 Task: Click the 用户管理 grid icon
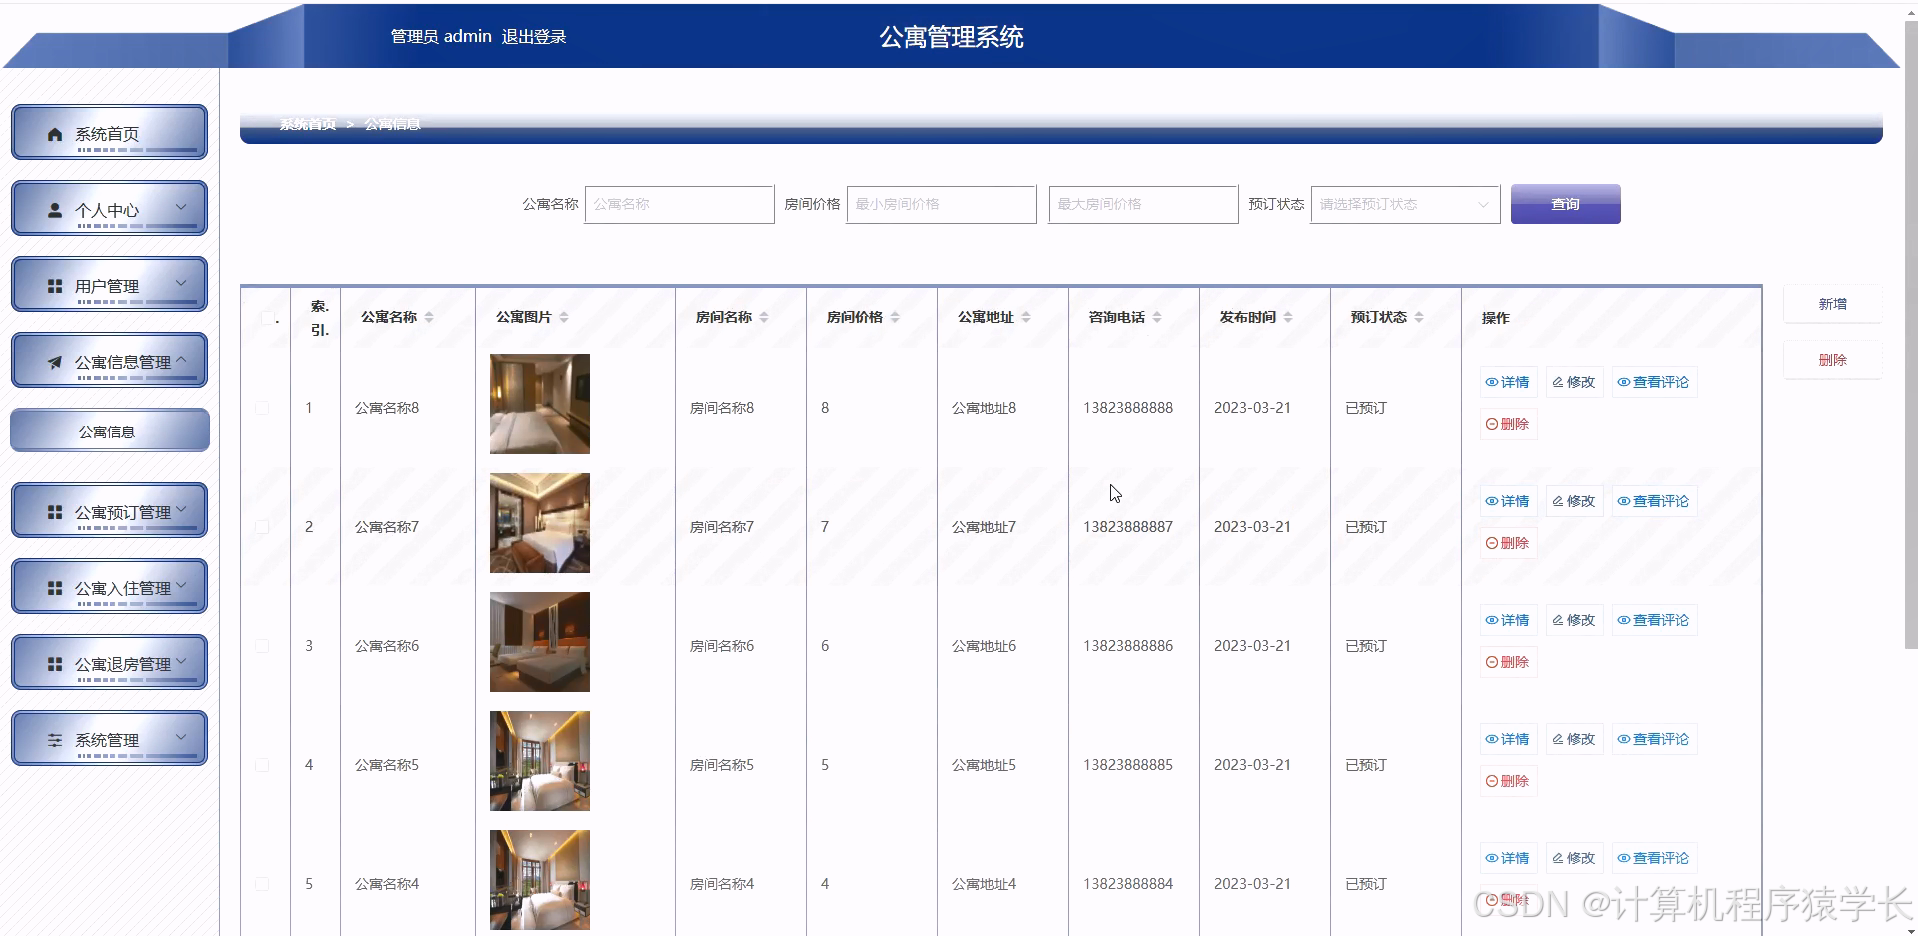pyautogui.click(x=55, y=284)
